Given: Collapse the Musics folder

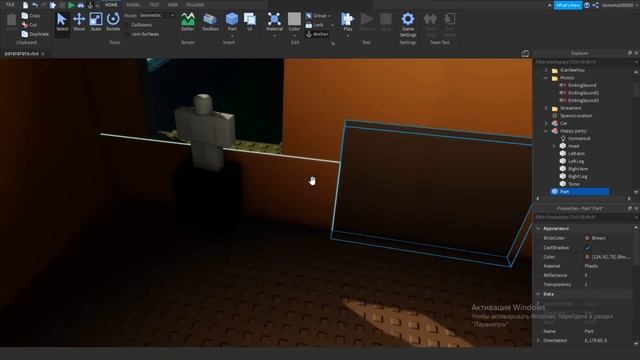Looking at the screenshot, I should (x=546, y=78).
